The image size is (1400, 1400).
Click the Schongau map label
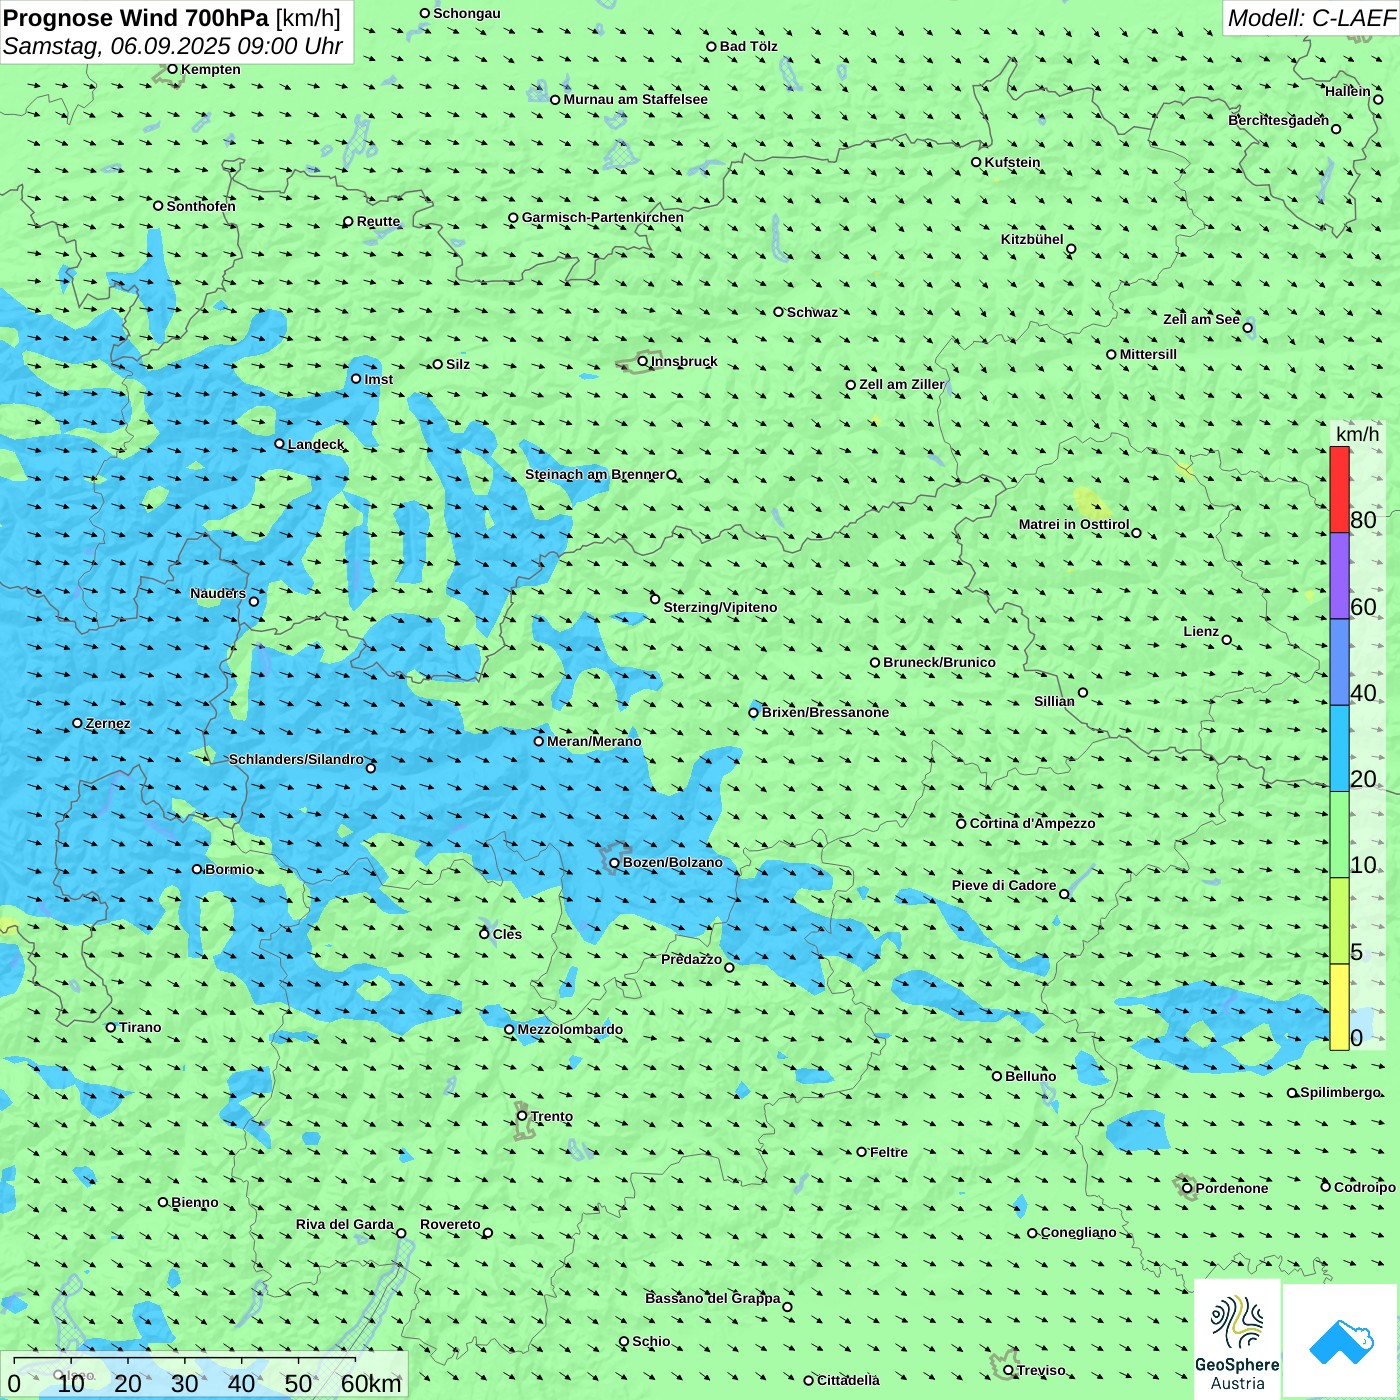click(x=466, y=13)
